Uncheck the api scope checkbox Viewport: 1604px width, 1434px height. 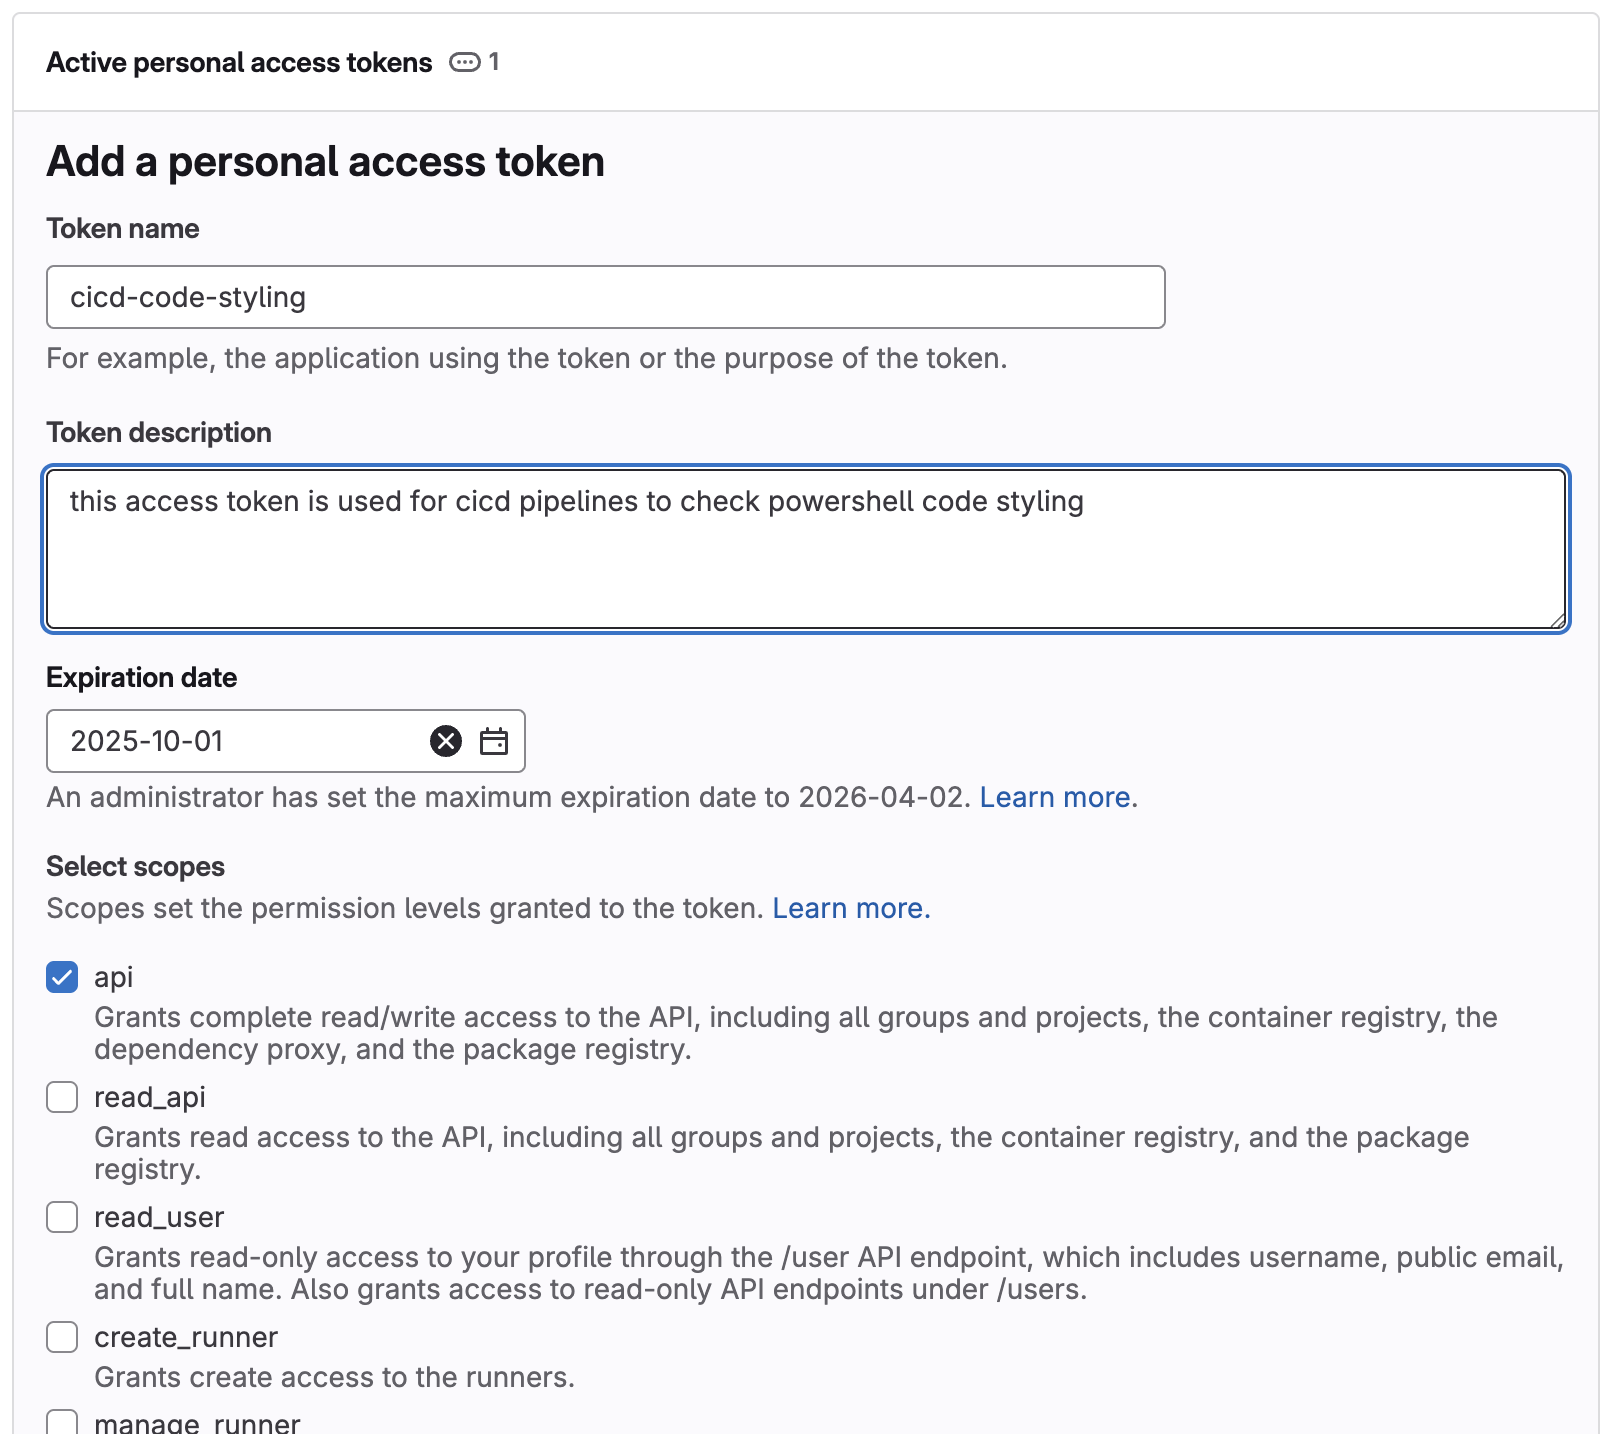pyautogui.click(x=62, y=977)
